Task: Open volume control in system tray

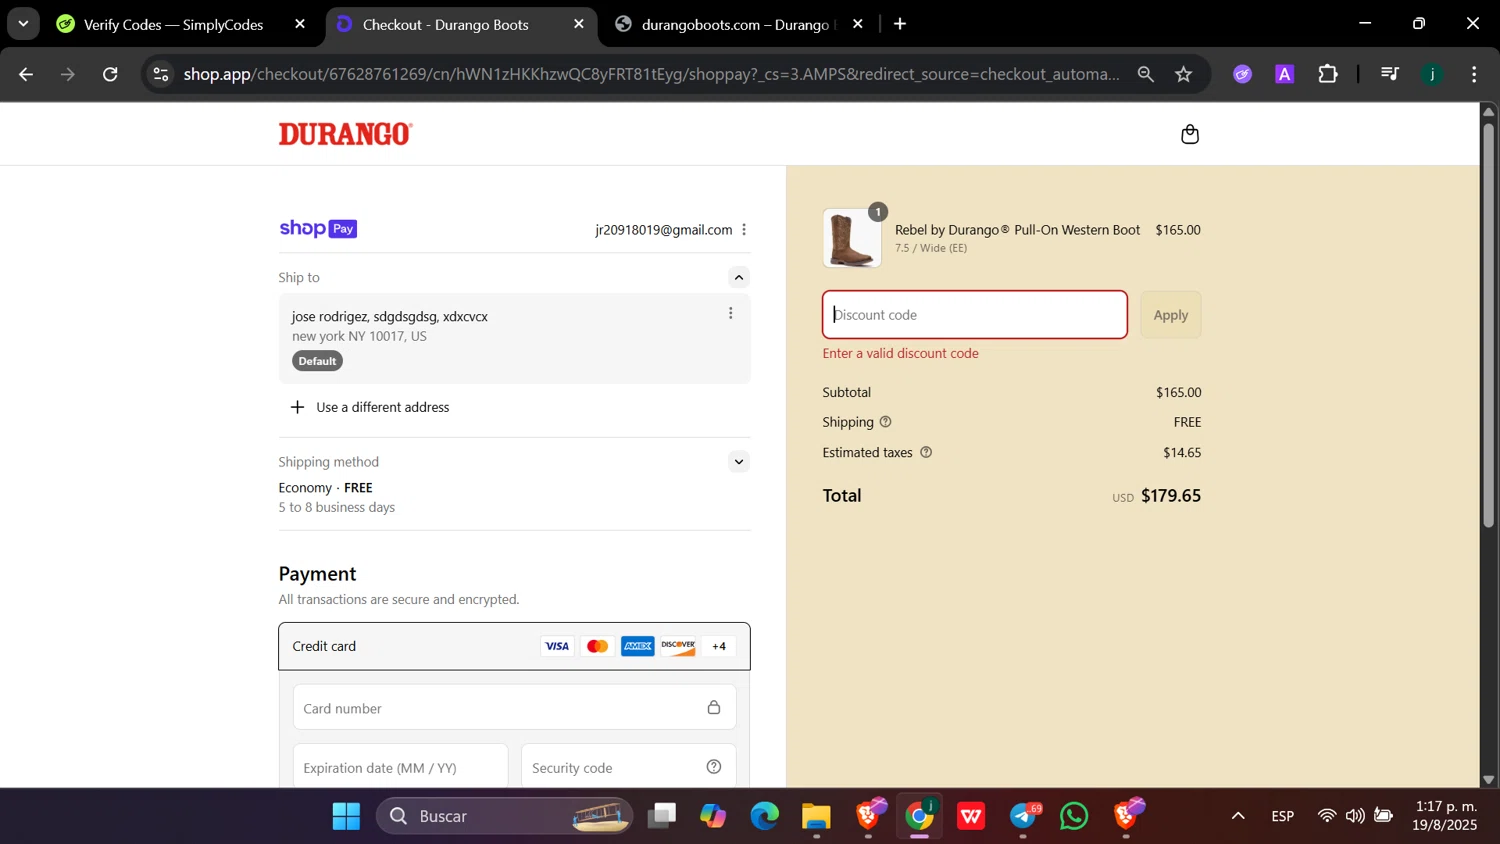Action: coord(1355,816)
